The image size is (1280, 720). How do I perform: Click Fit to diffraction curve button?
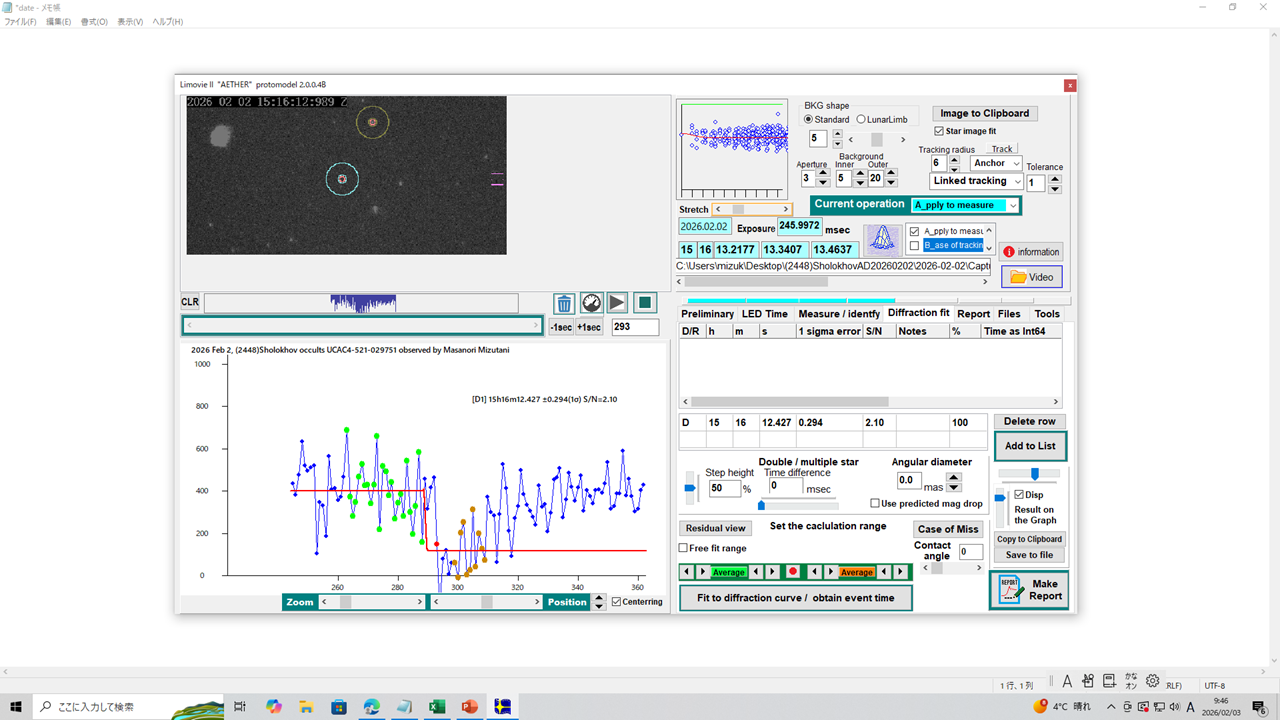pos(795,598)
